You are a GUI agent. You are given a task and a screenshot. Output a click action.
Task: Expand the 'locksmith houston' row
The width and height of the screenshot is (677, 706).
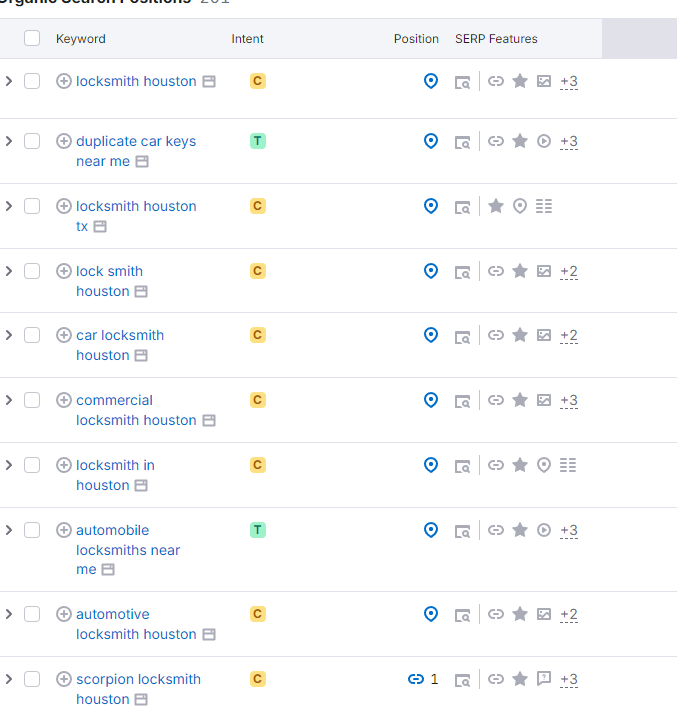click(x=9, y=81)
